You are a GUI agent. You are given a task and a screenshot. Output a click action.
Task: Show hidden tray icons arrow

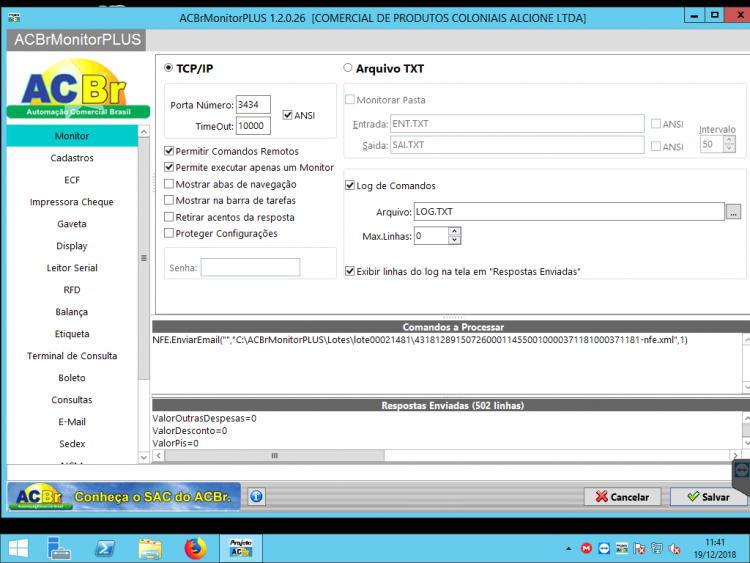[x=568, y=549]
